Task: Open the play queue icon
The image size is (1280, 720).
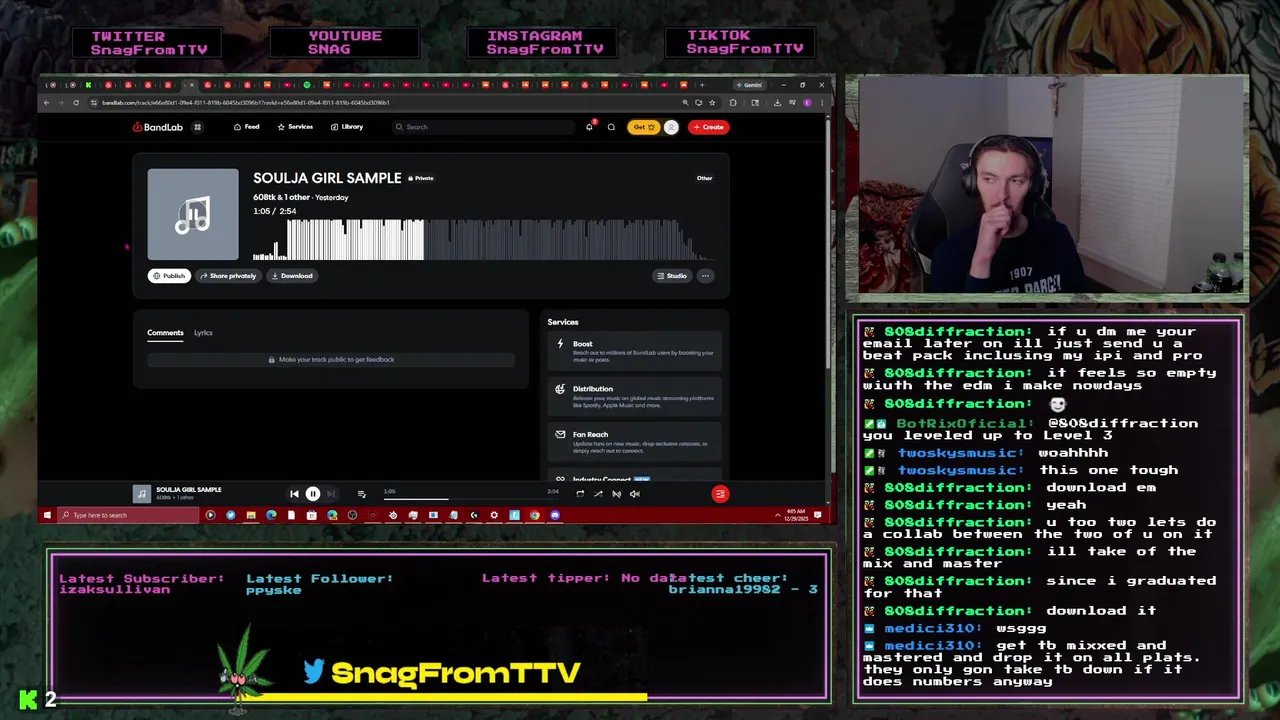Action: pos(361,494)
